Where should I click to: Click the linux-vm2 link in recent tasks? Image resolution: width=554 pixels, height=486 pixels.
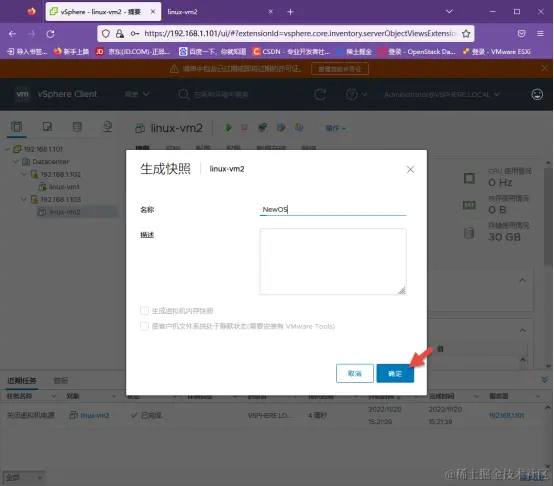click(95, 415)
